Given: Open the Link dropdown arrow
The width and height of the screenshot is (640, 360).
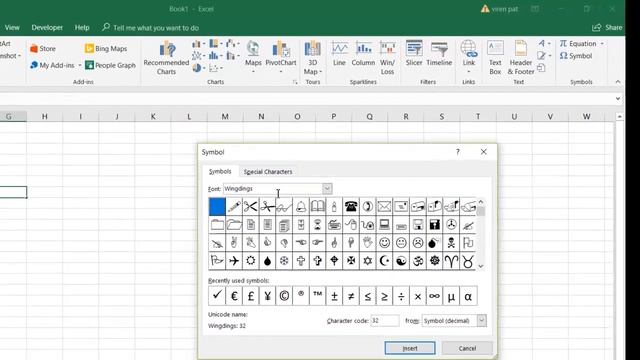Looking at the screenshot, I should point(469,72).
